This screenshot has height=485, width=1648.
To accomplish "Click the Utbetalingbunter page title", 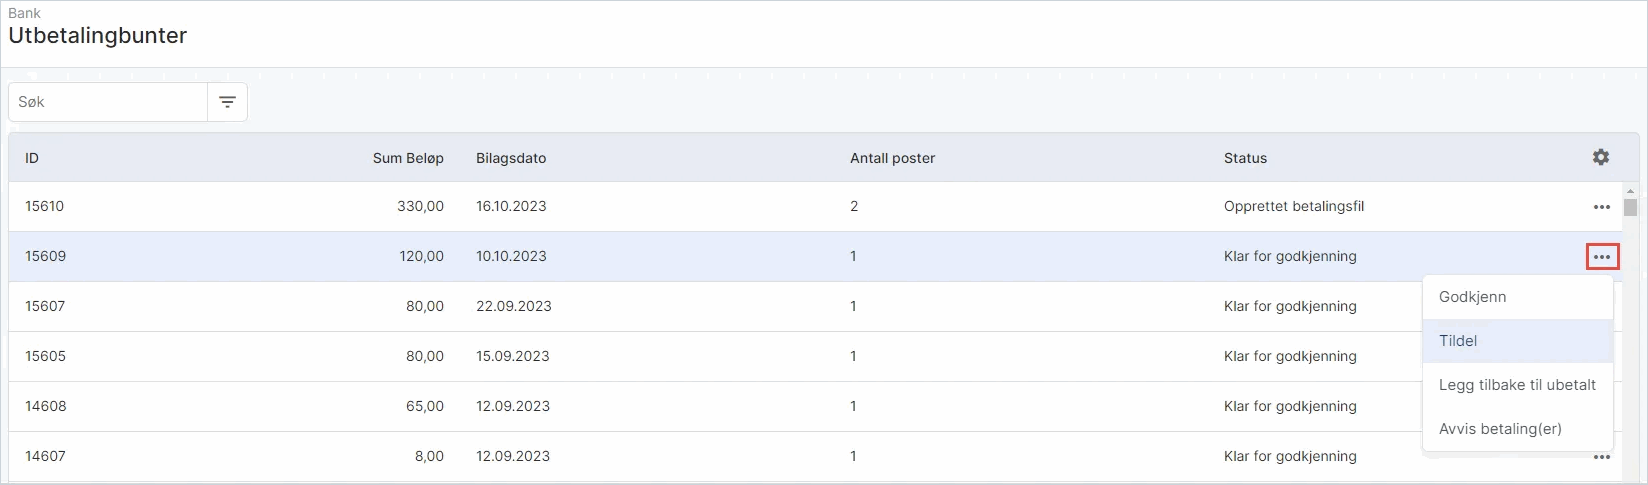I will (98, 36).
